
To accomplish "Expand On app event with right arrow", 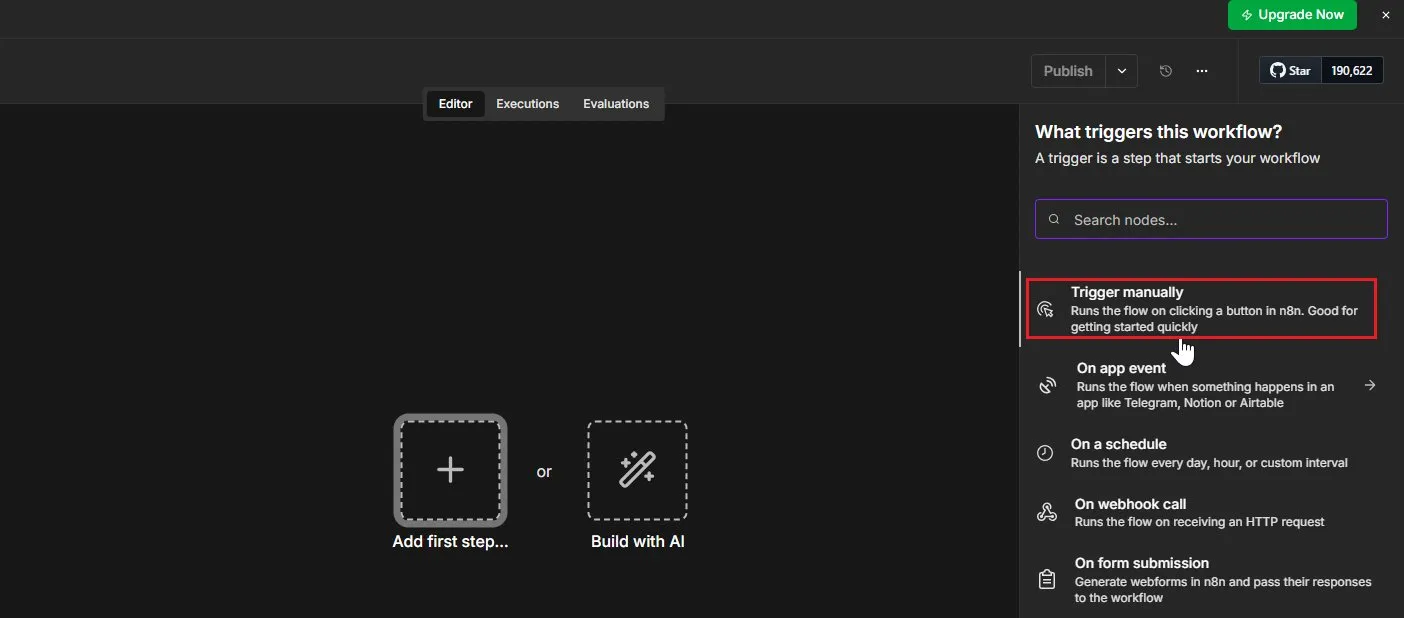I will point(1370,385).
